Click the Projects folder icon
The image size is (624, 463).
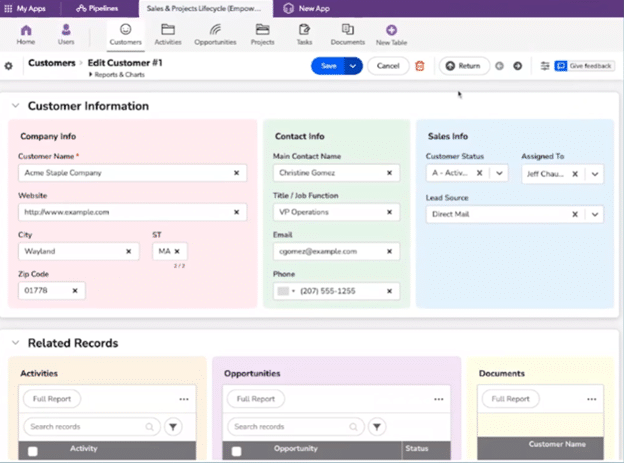pyautogui.click(x=262, y=30)
